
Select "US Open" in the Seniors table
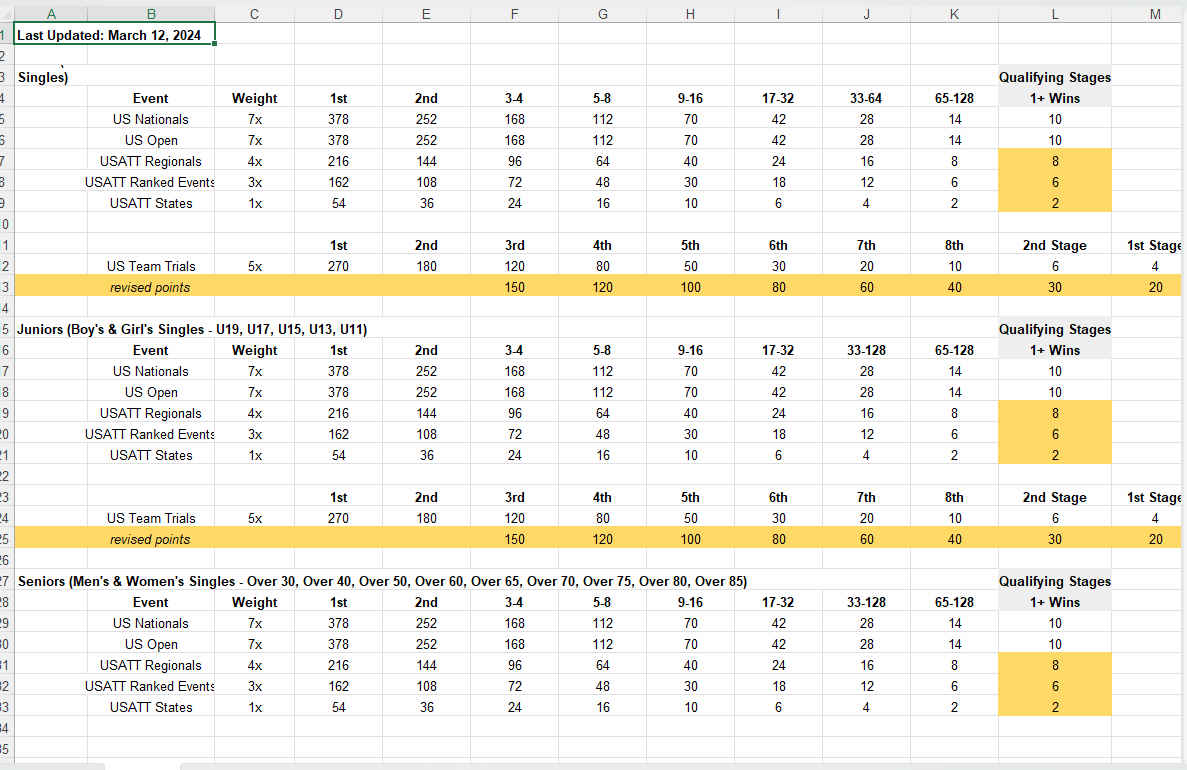point(151,644)
